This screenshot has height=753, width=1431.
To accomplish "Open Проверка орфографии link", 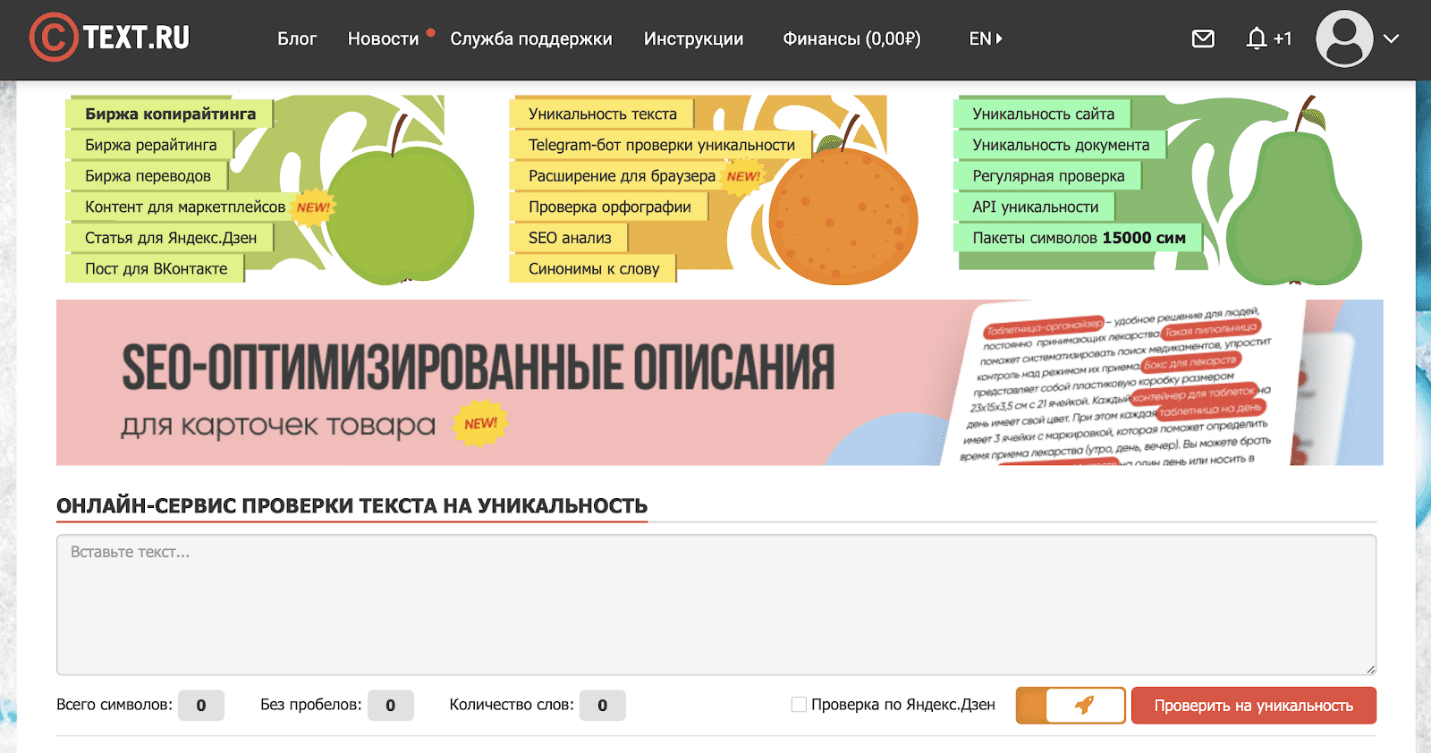I will (609, 207).
